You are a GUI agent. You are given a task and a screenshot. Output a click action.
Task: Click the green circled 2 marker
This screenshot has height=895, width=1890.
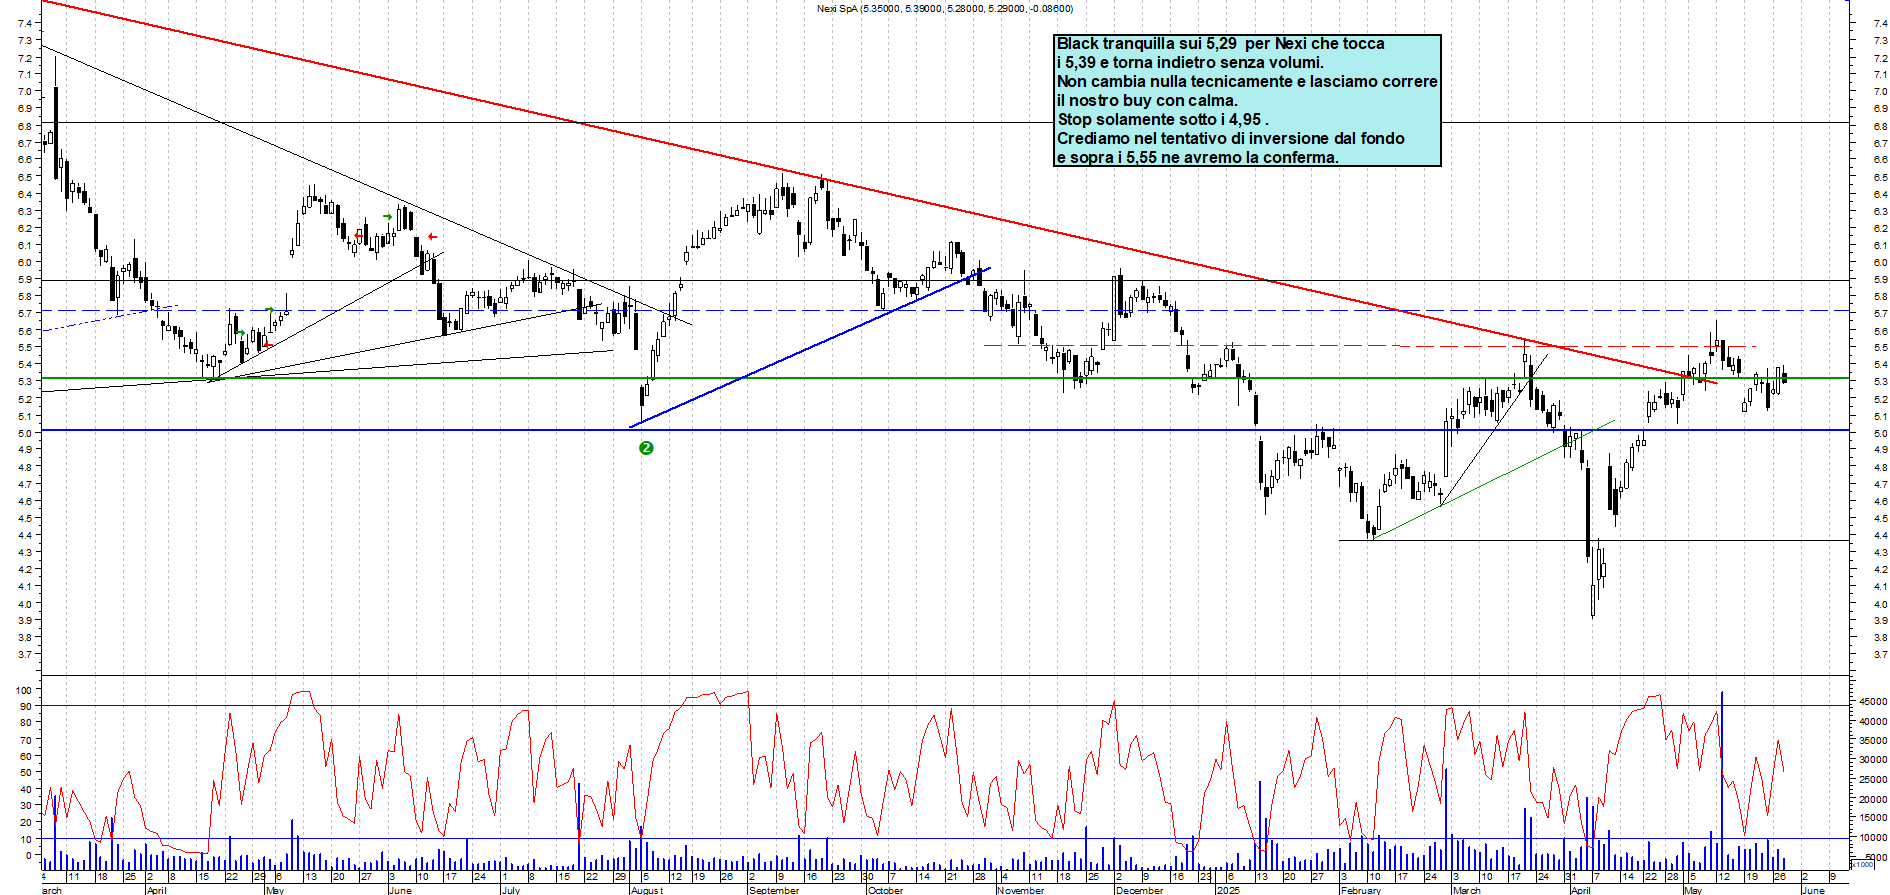(646, 448)
